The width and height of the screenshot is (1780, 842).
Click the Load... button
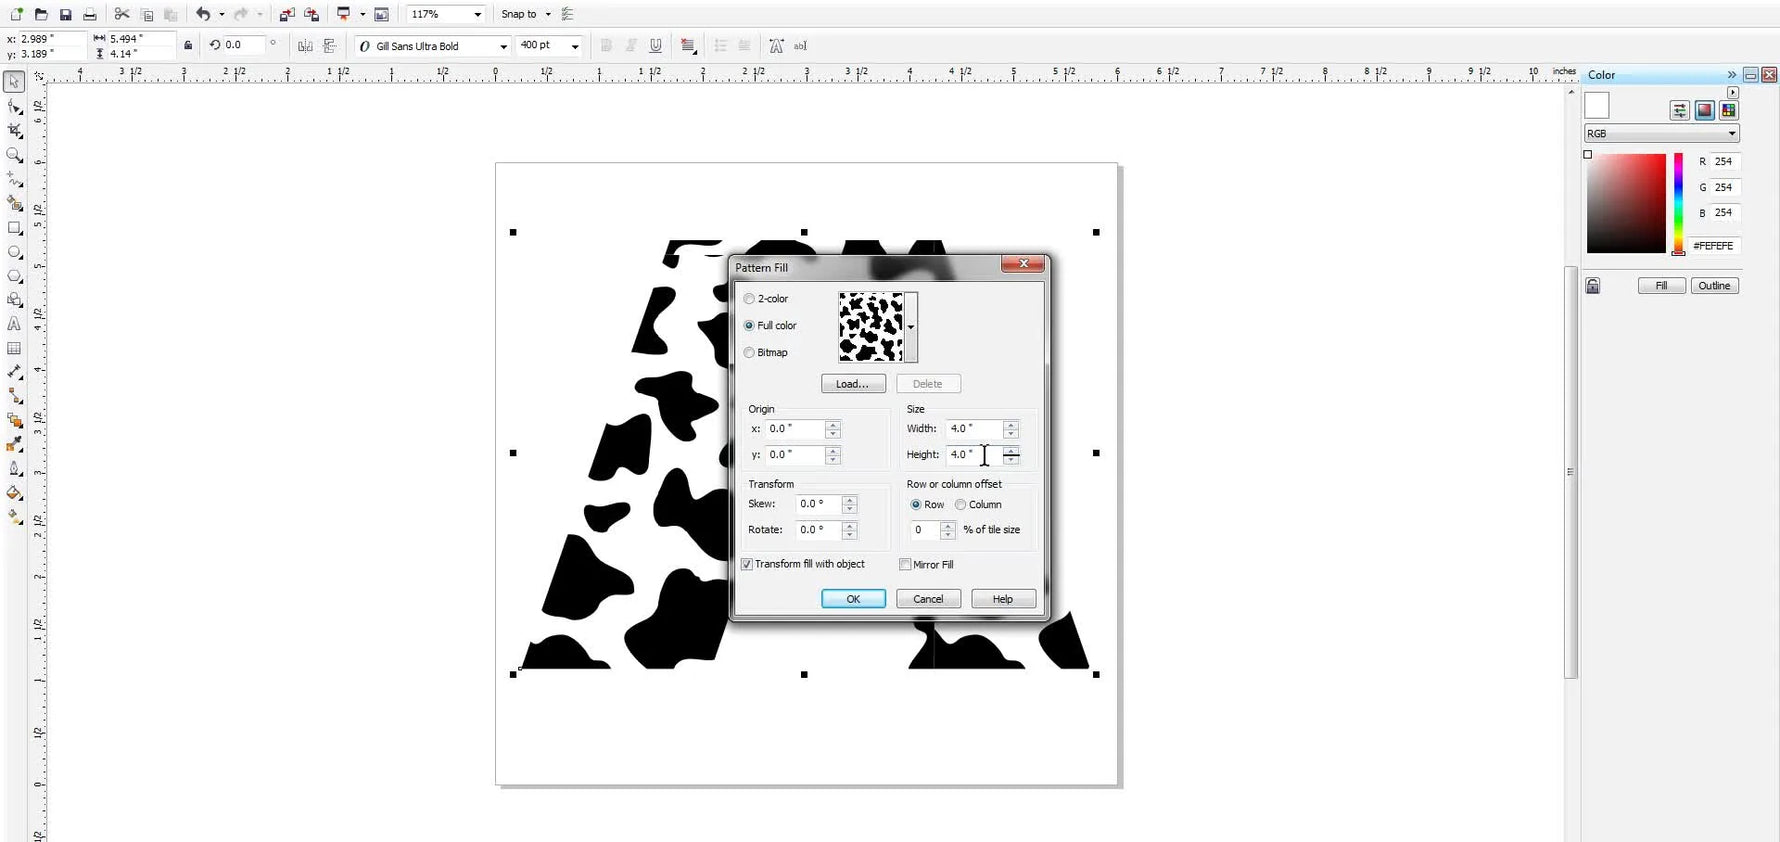[853, 384]
